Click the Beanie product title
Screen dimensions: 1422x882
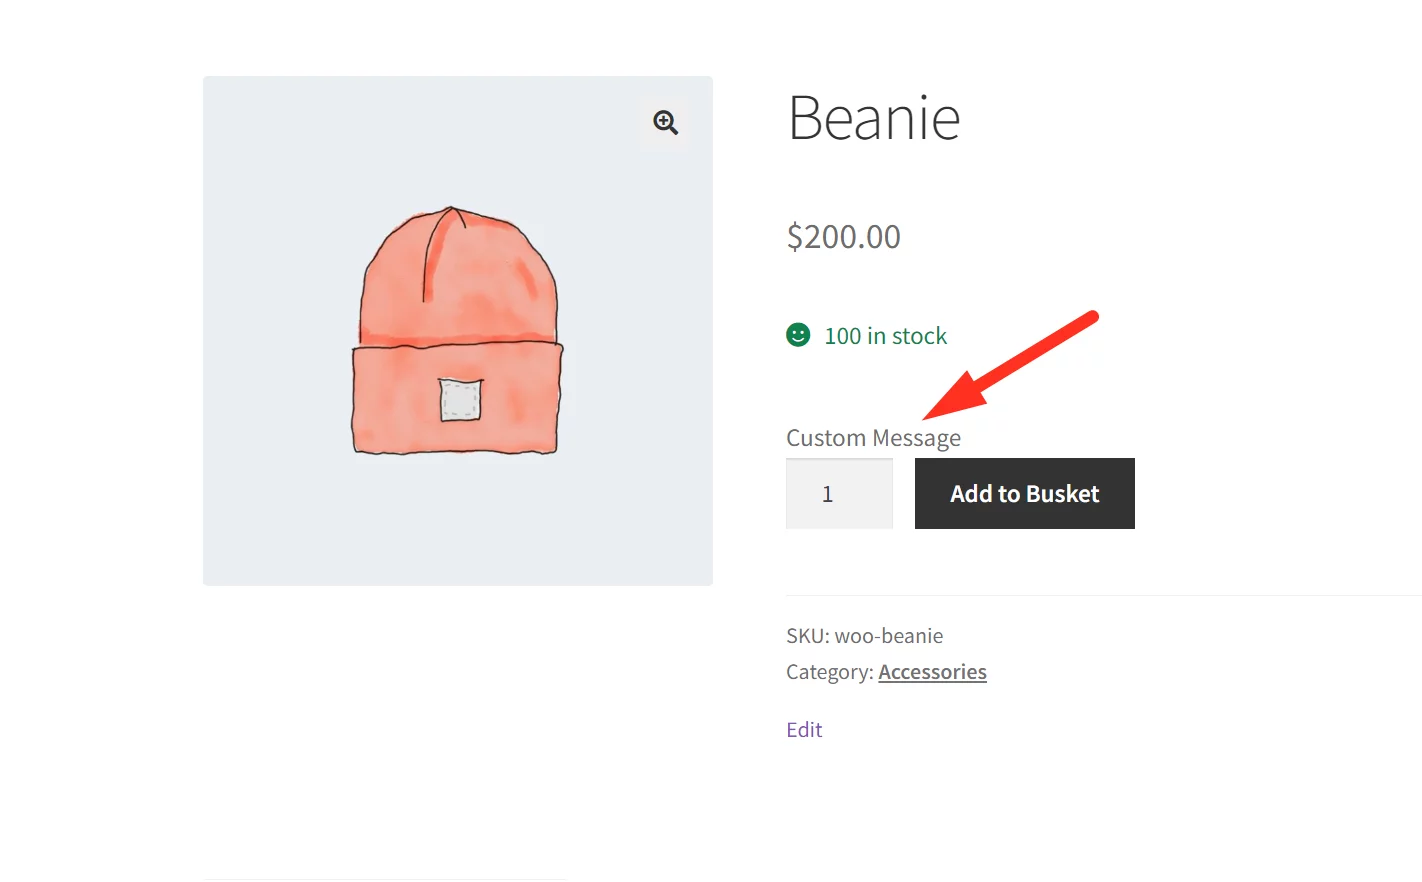[x=874, y=119]
